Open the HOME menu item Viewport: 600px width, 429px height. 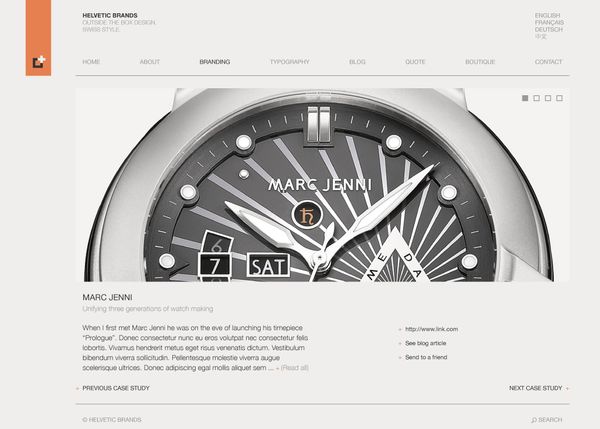pos(91,62)
